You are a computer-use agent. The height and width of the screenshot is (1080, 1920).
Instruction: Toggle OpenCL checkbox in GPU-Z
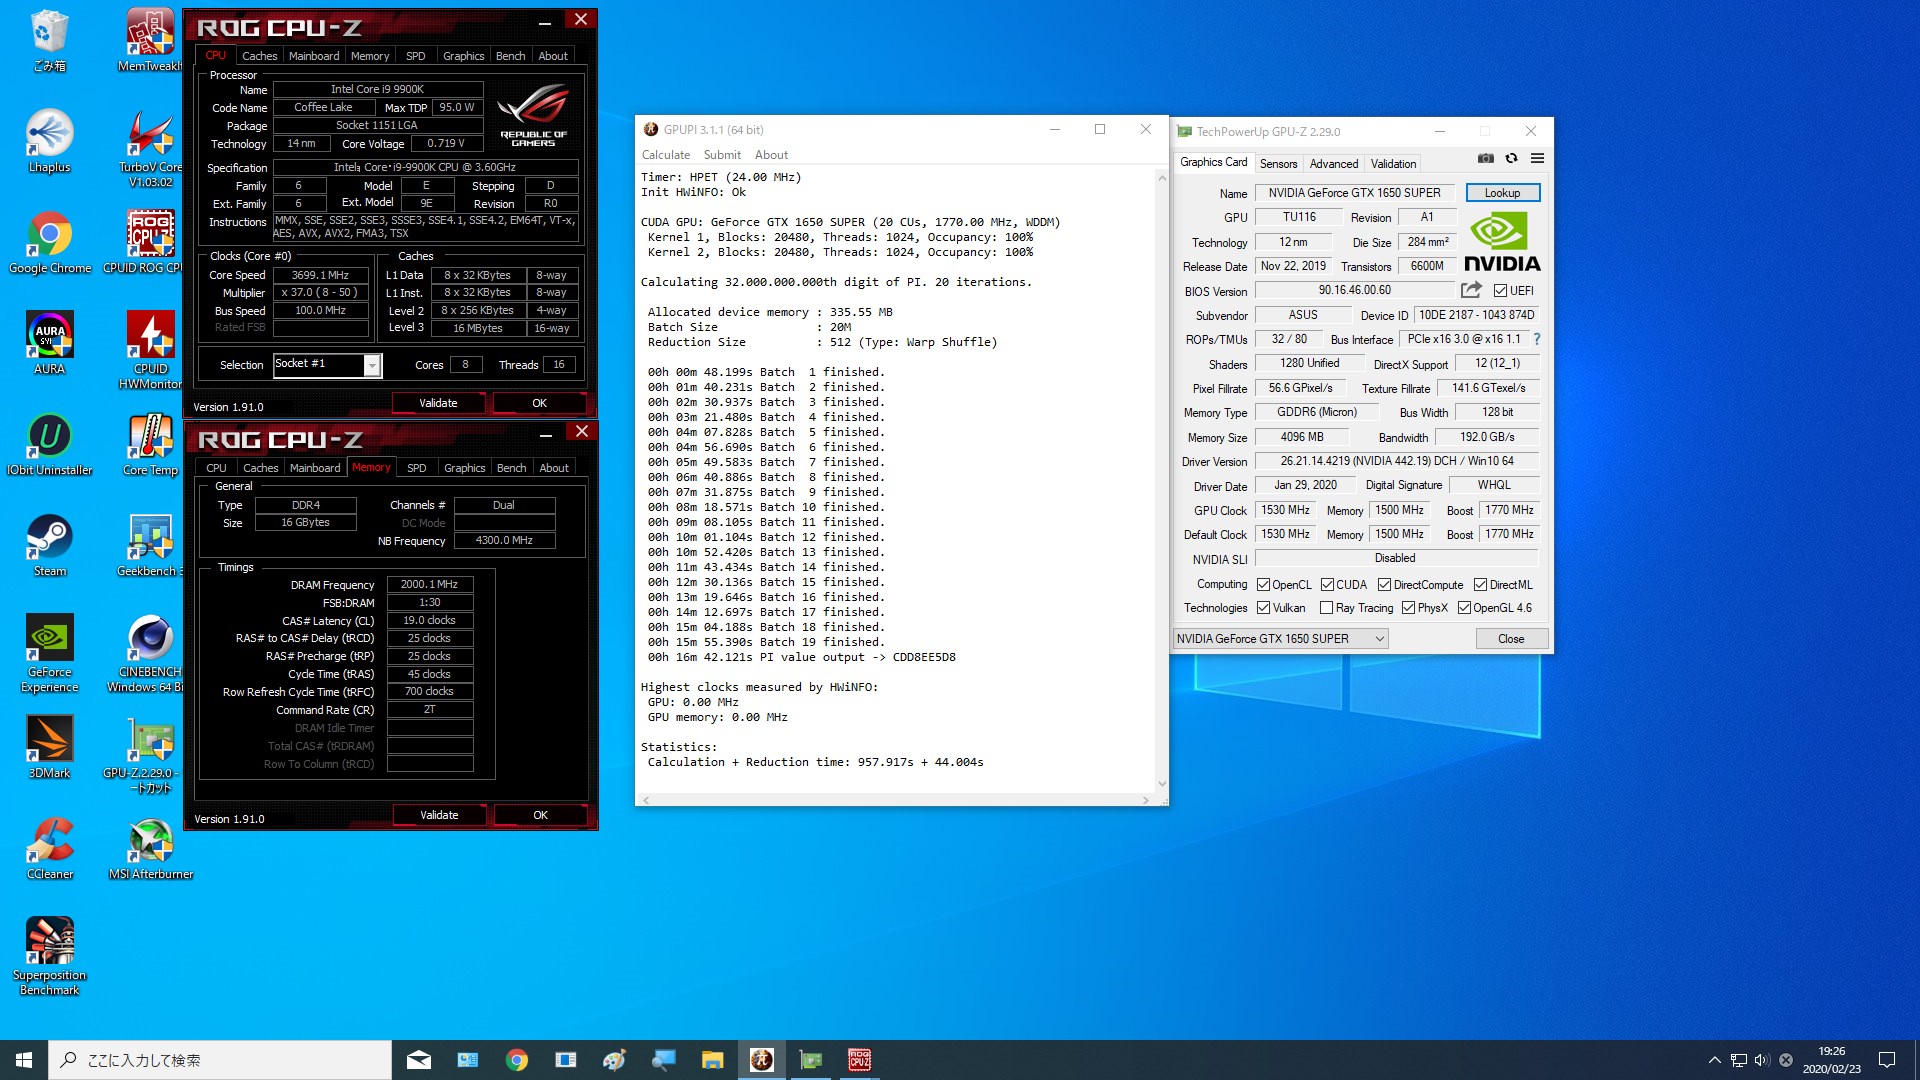pos(1263,585)
